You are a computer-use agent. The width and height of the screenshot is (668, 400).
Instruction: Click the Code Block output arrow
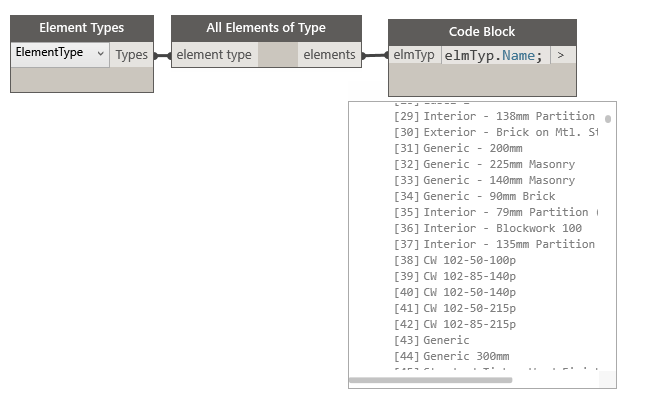(561, 55)
